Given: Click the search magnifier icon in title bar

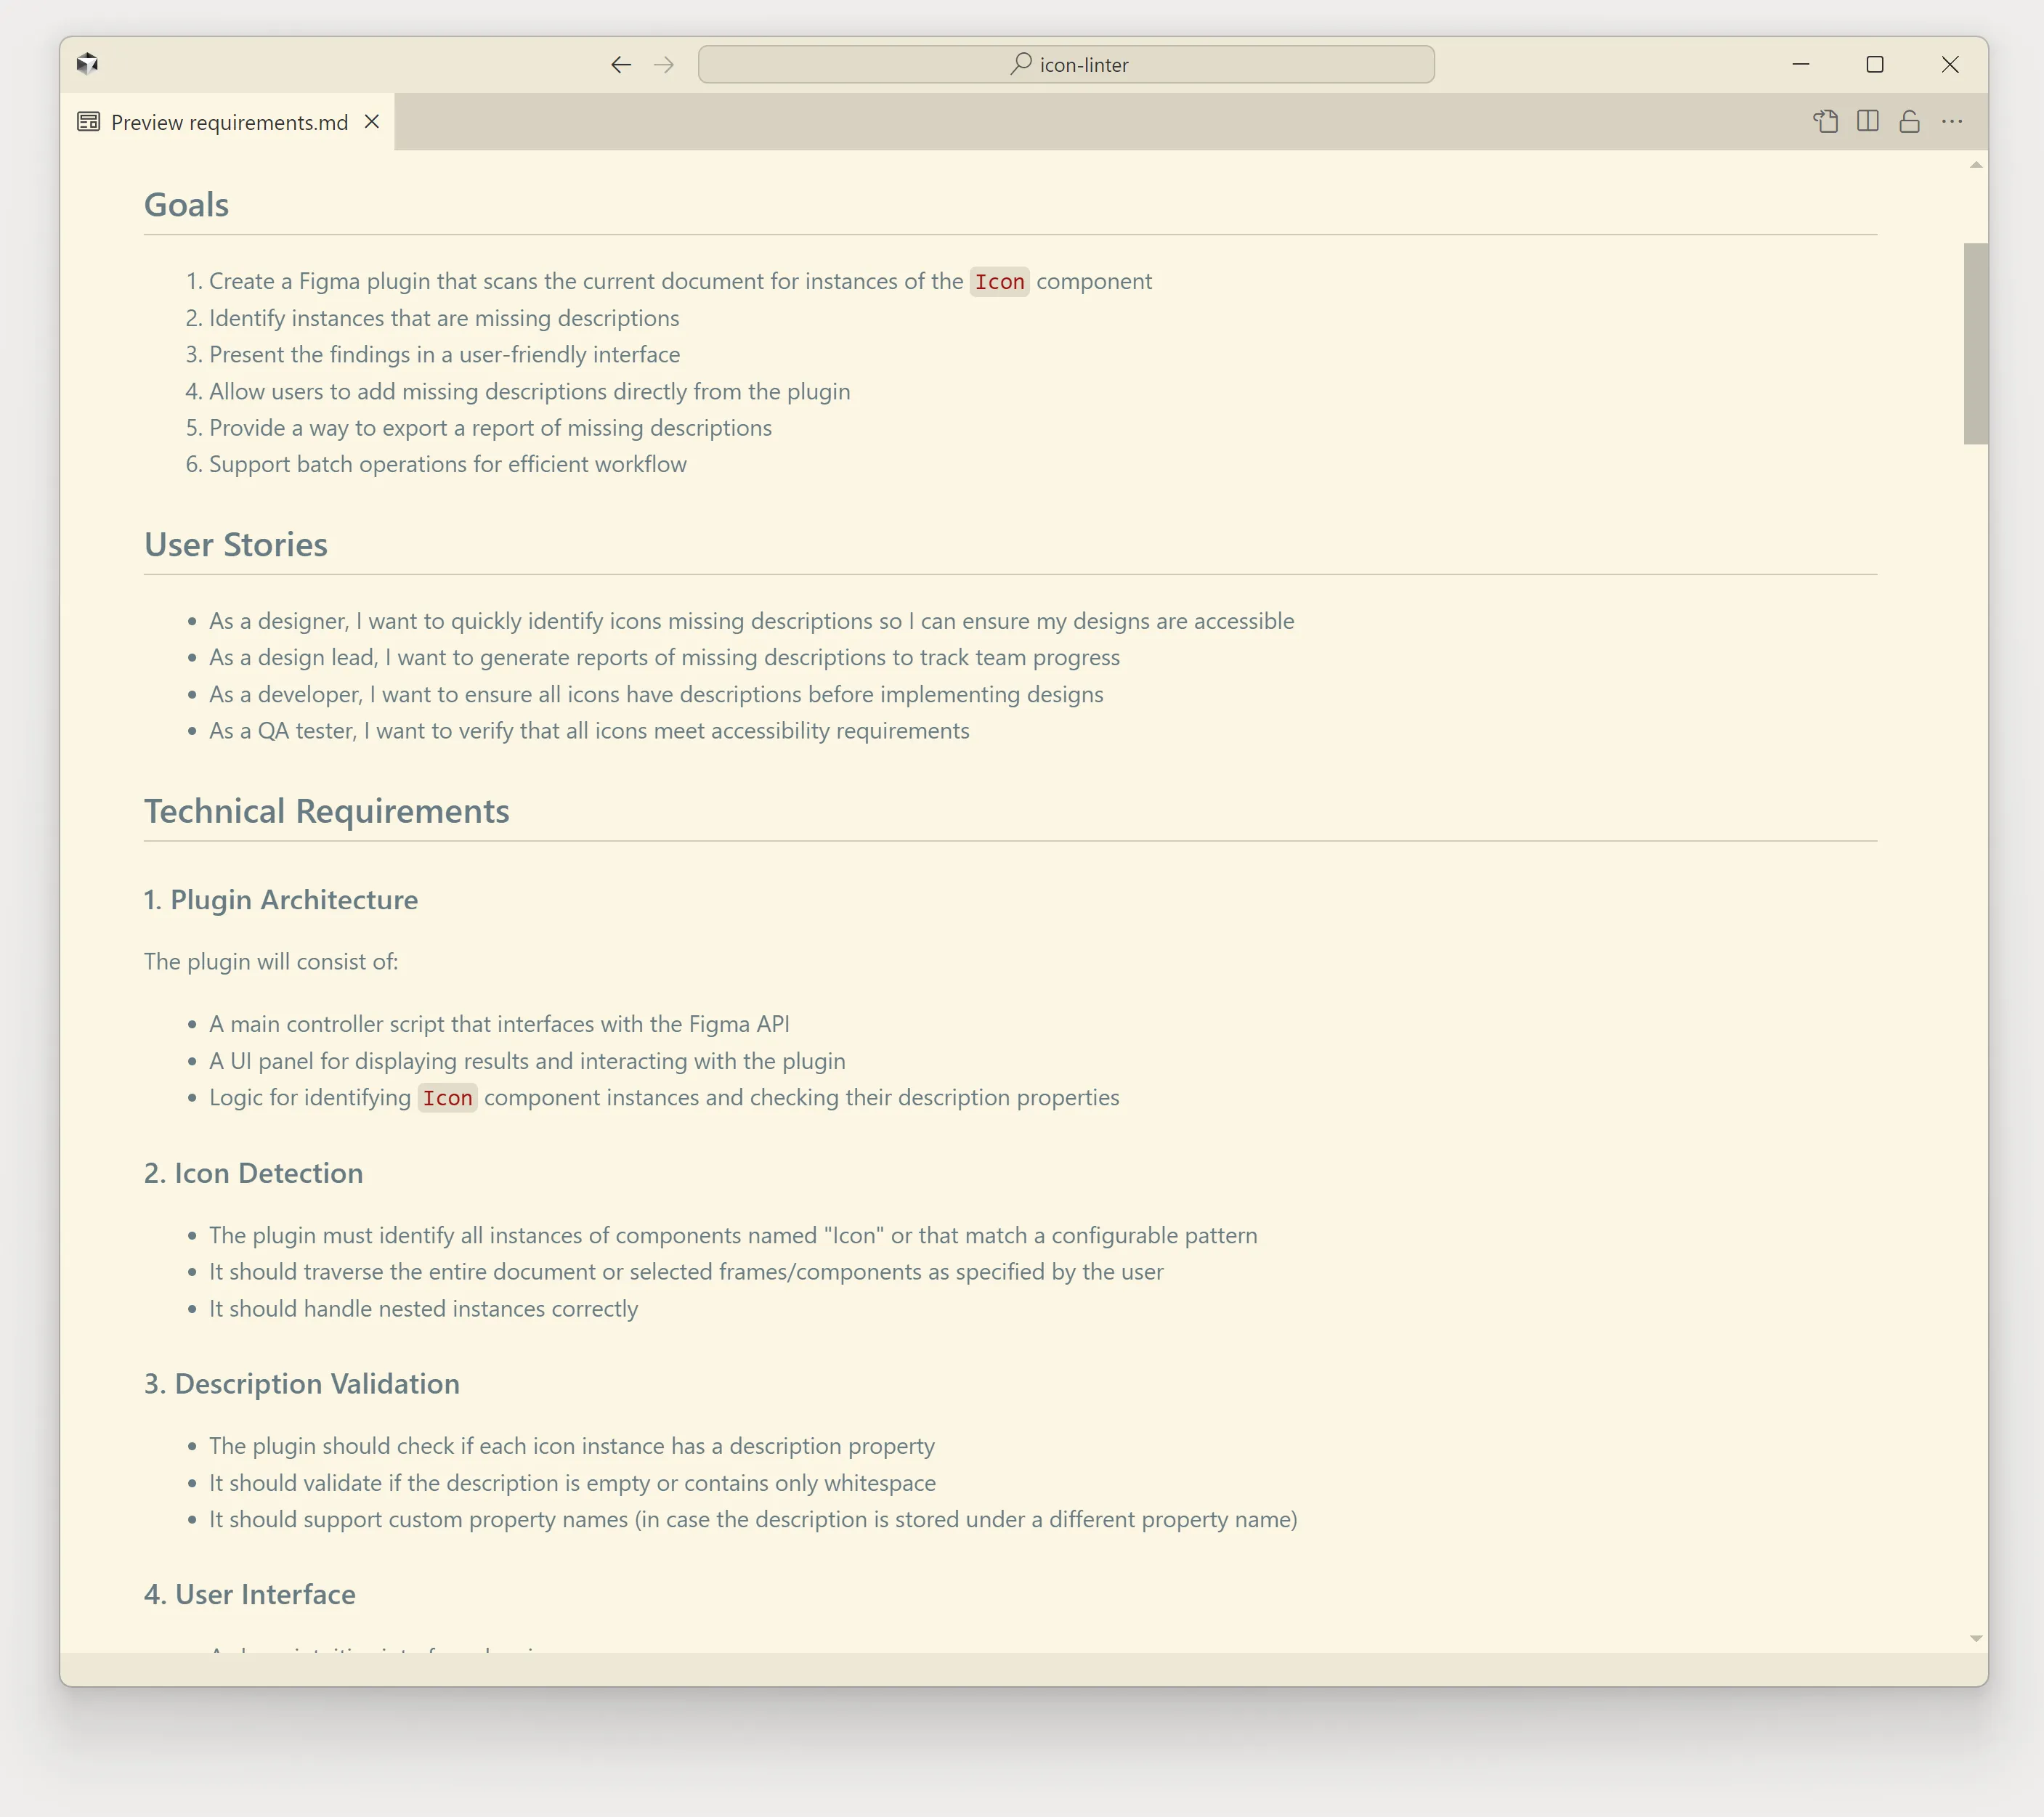Looking at the screenshot, I should (1020, 64).
